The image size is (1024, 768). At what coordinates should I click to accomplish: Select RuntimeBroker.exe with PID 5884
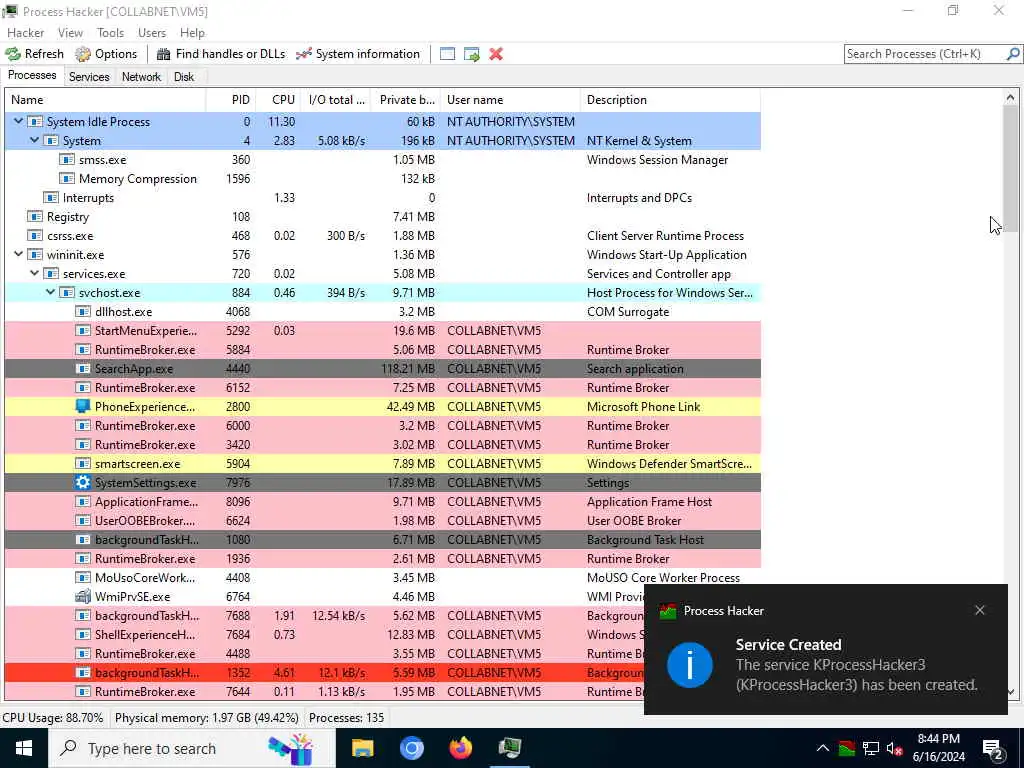pyautogui.click(x=383, y=349)
